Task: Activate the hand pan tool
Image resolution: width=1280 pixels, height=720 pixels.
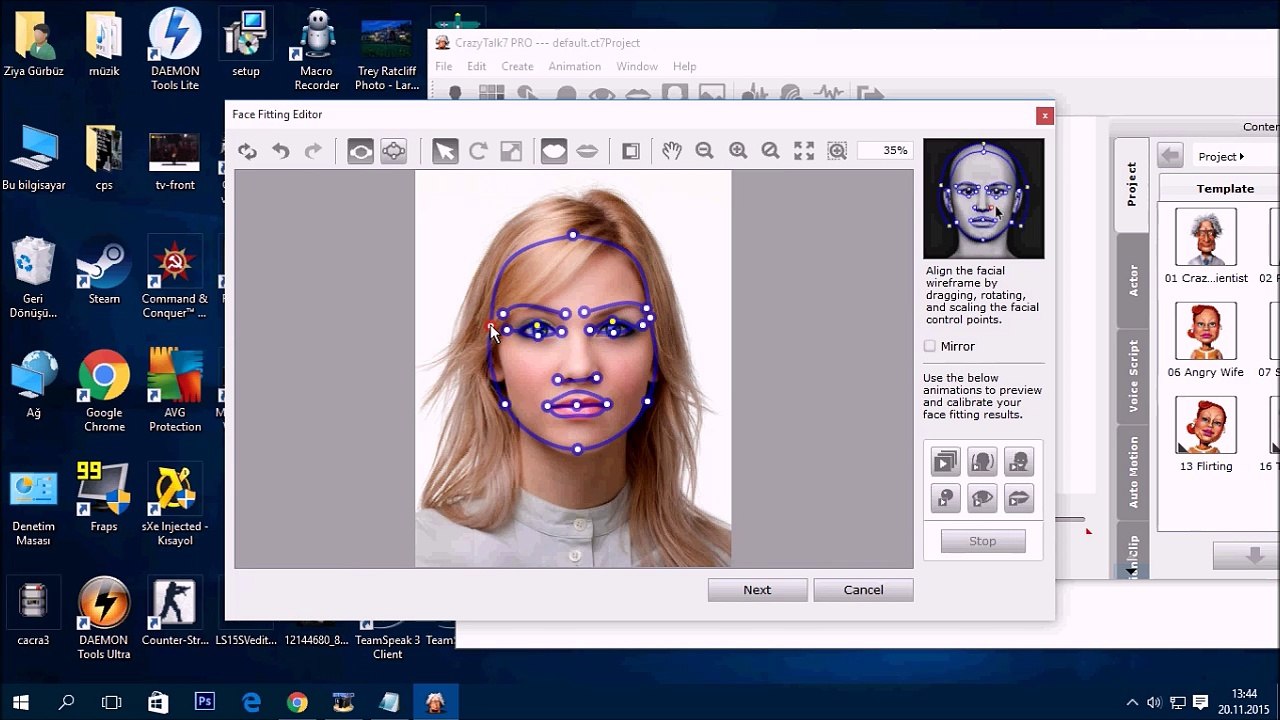Action: (671, 151)
